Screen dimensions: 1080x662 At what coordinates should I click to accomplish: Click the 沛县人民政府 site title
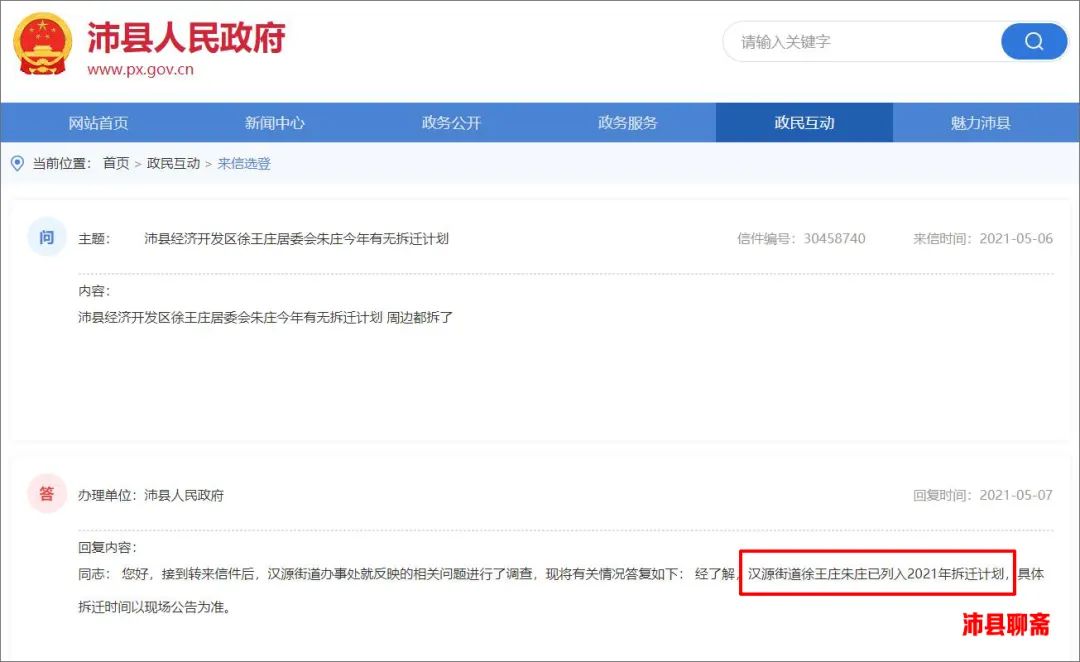tap(186, 37)
